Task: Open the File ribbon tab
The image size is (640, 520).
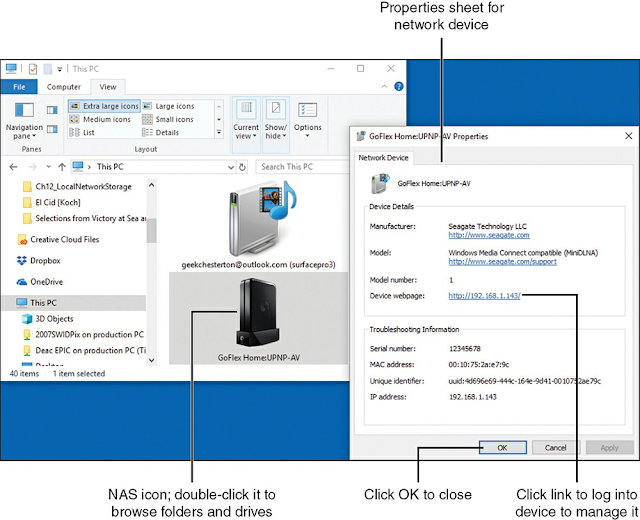Action: (x=19, y=87)
